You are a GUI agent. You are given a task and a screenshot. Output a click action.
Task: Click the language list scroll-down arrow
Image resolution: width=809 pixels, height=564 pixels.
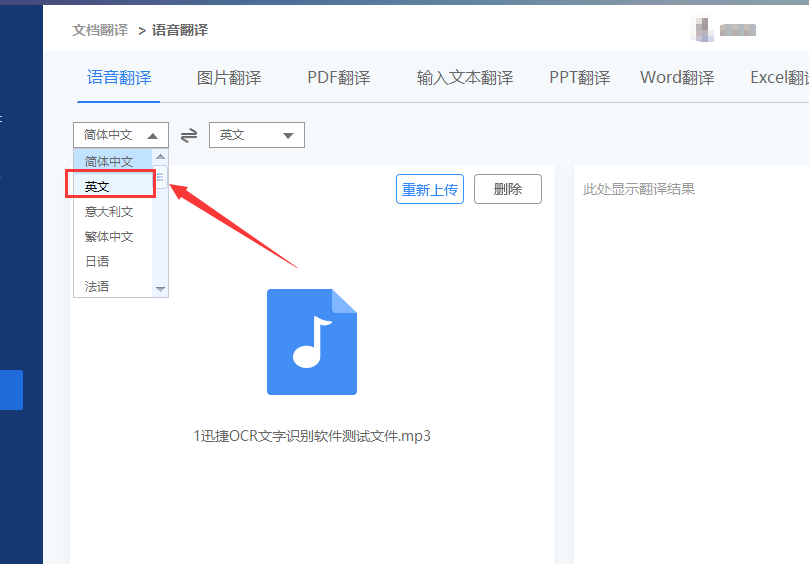tap(160, 289)
